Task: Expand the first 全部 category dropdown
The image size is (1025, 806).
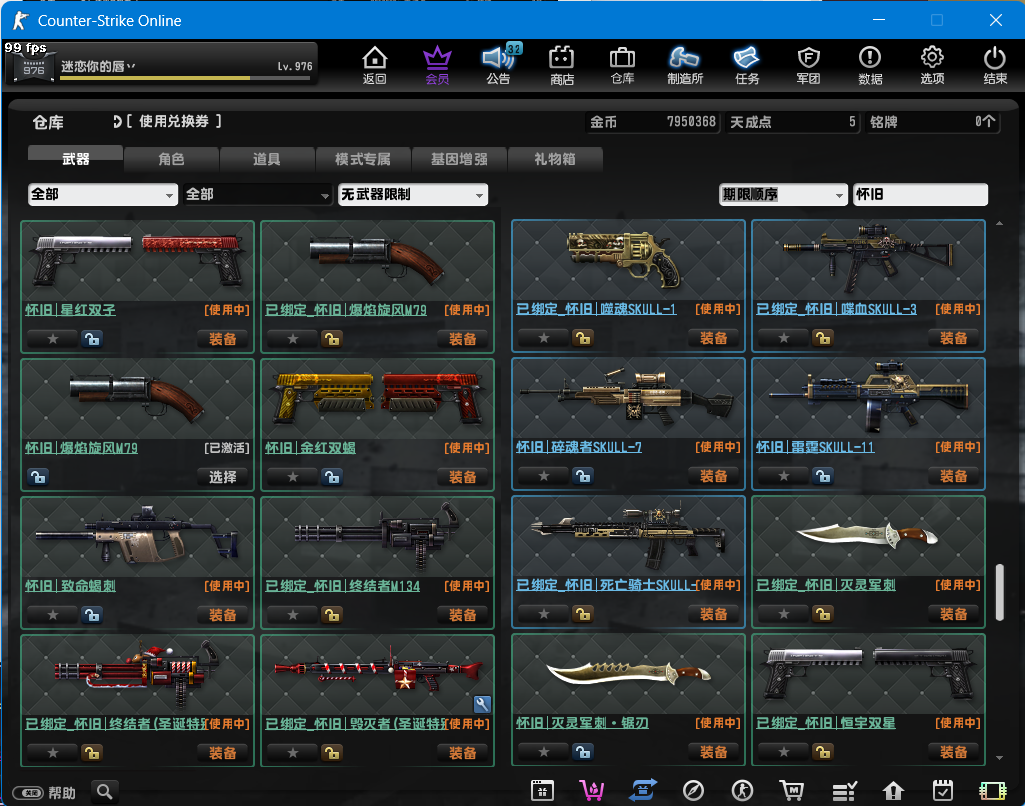Action: point(103,194)
